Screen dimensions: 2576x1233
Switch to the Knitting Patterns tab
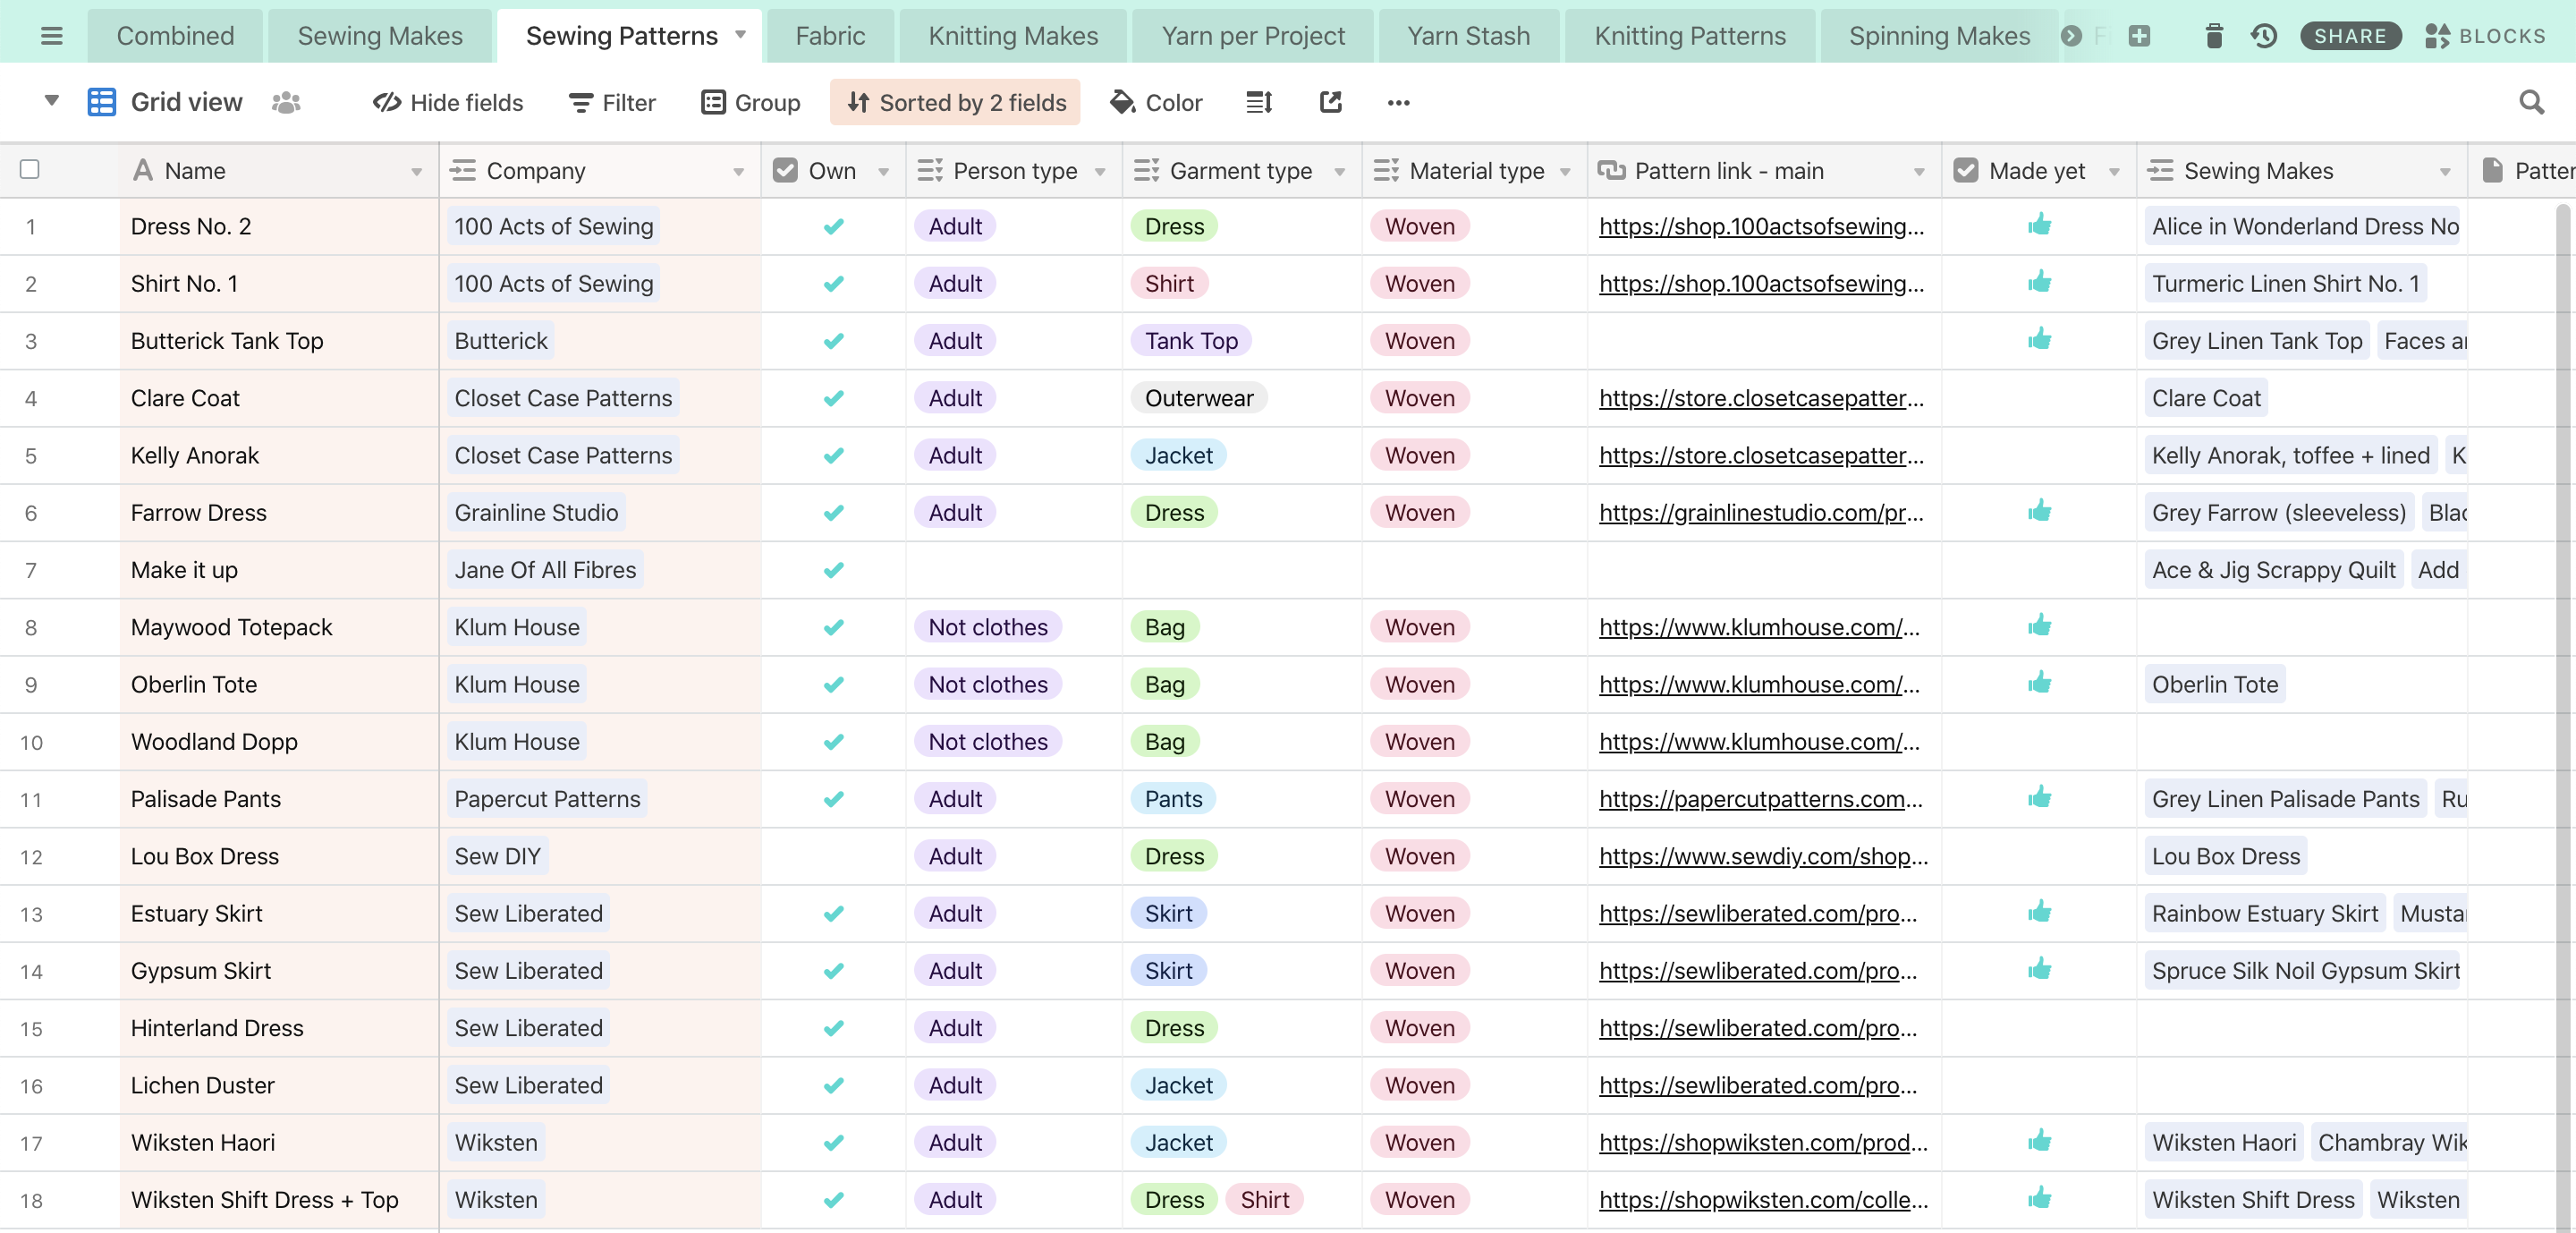[x=1689, y=37]
